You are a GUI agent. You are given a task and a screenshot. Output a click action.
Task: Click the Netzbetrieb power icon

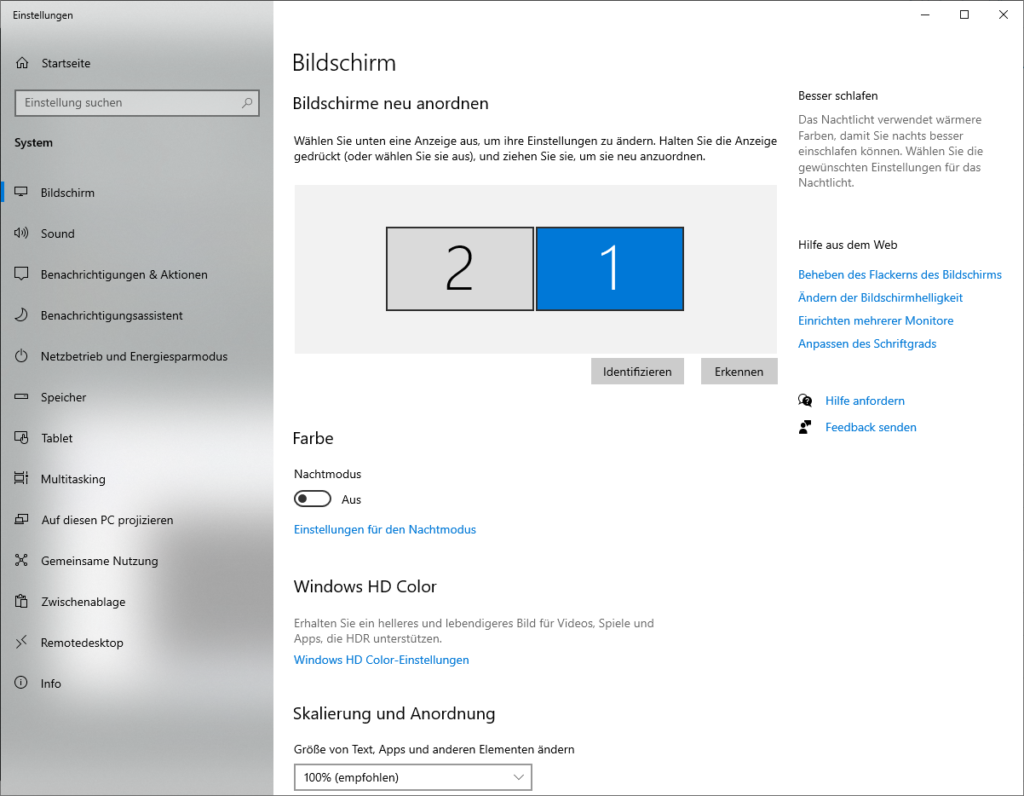(x=22, y=356)
